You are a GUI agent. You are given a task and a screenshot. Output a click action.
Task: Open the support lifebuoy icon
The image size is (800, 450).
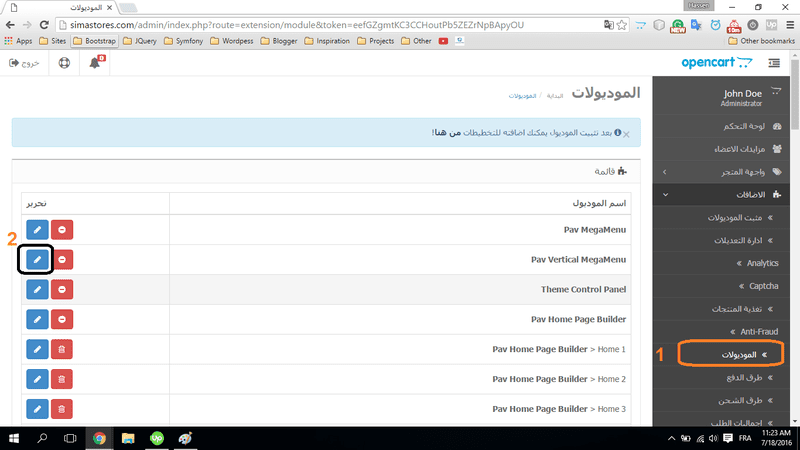click(x=64, y=63)
